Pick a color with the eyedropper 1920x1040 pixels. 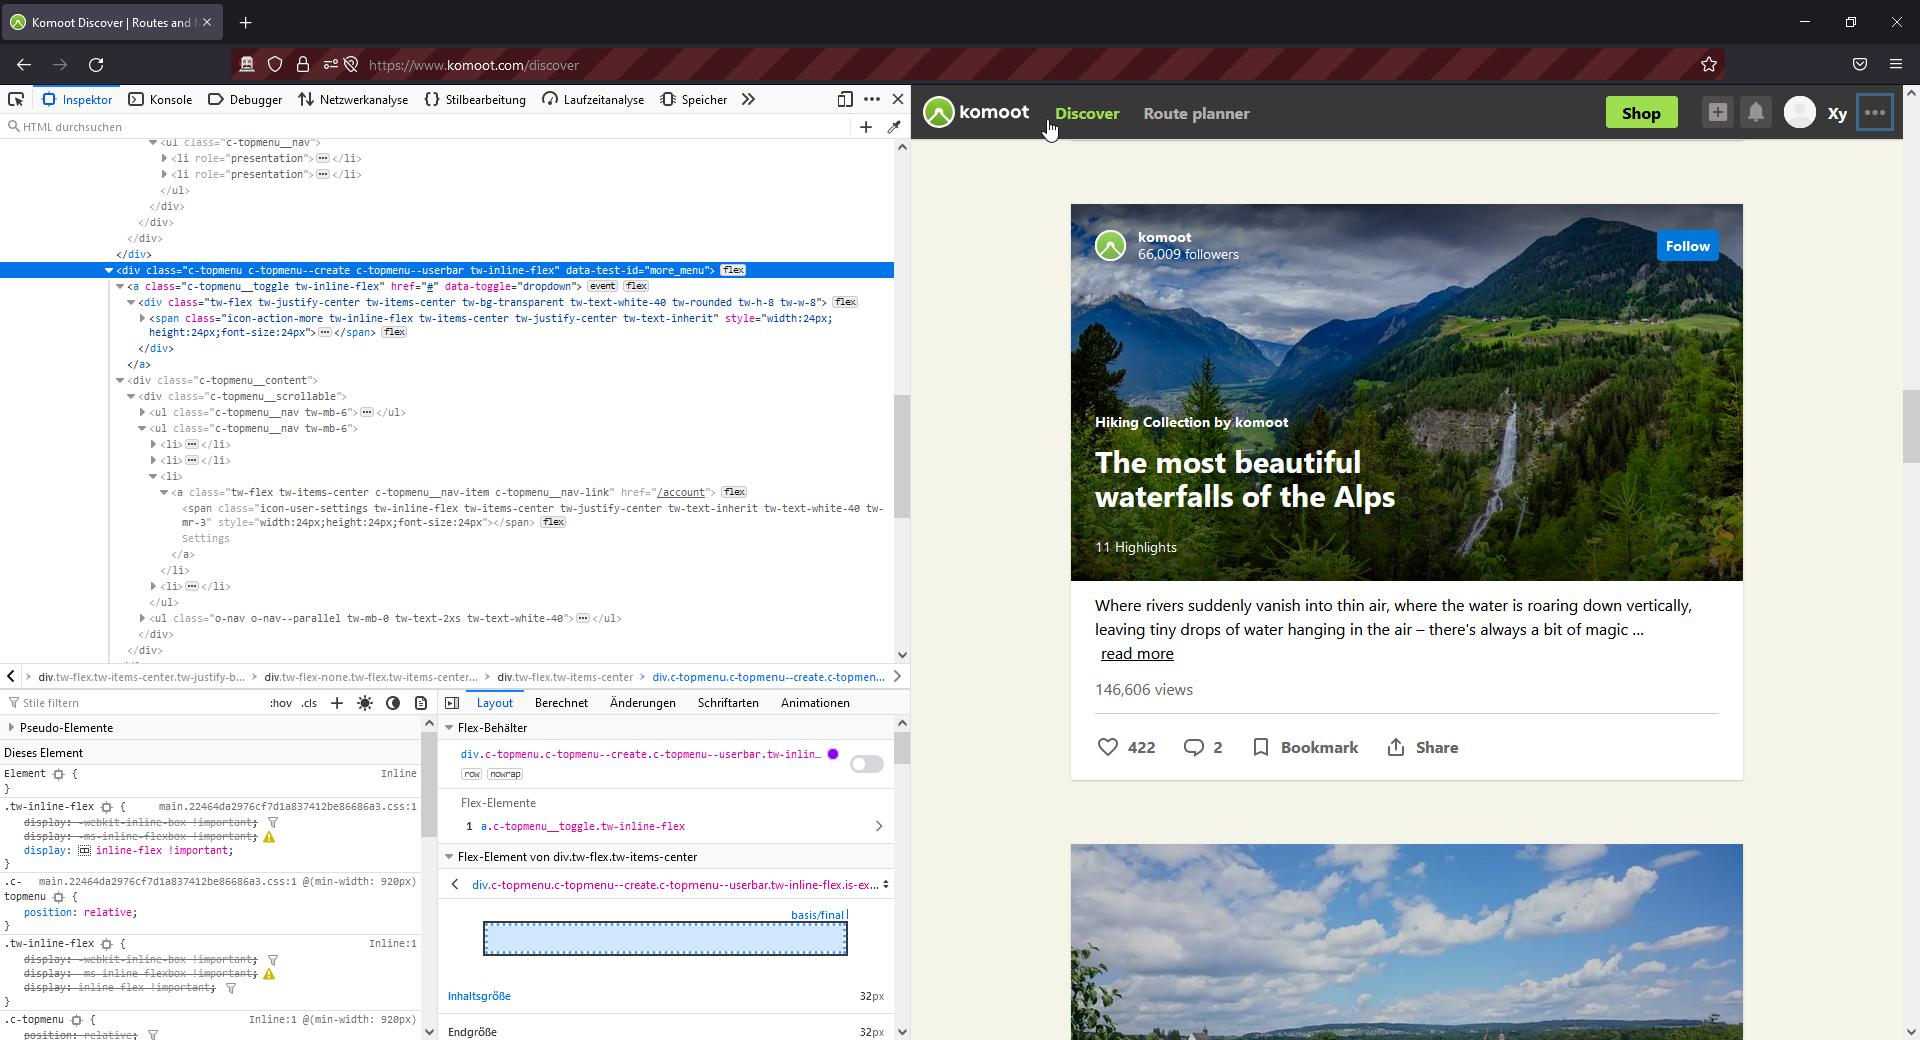pos(894,127)
